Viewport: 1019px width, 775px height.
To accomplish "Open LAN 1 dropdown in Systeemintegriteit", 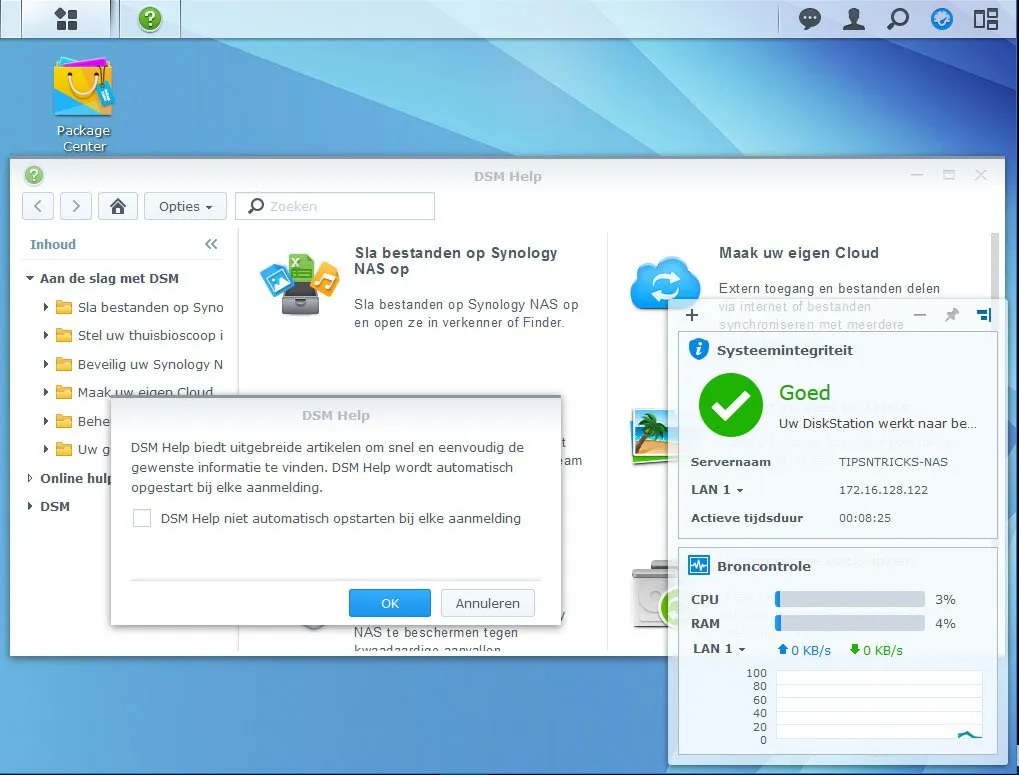I will coord(717,490).
